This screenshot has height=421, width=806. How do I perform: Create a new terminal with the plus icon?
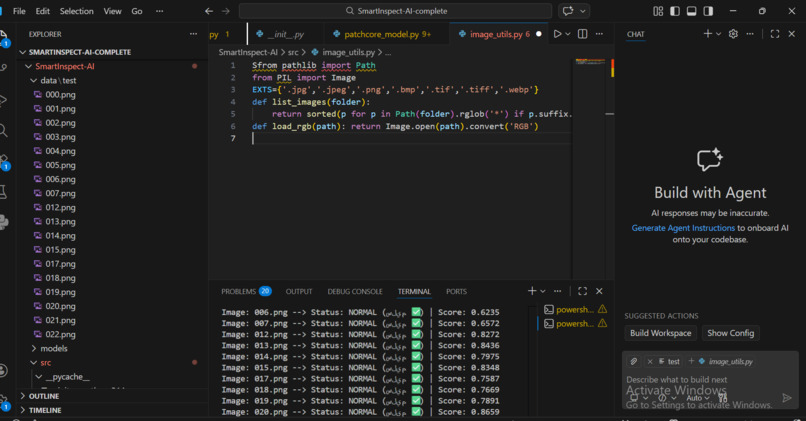click(x=532, y=291)
